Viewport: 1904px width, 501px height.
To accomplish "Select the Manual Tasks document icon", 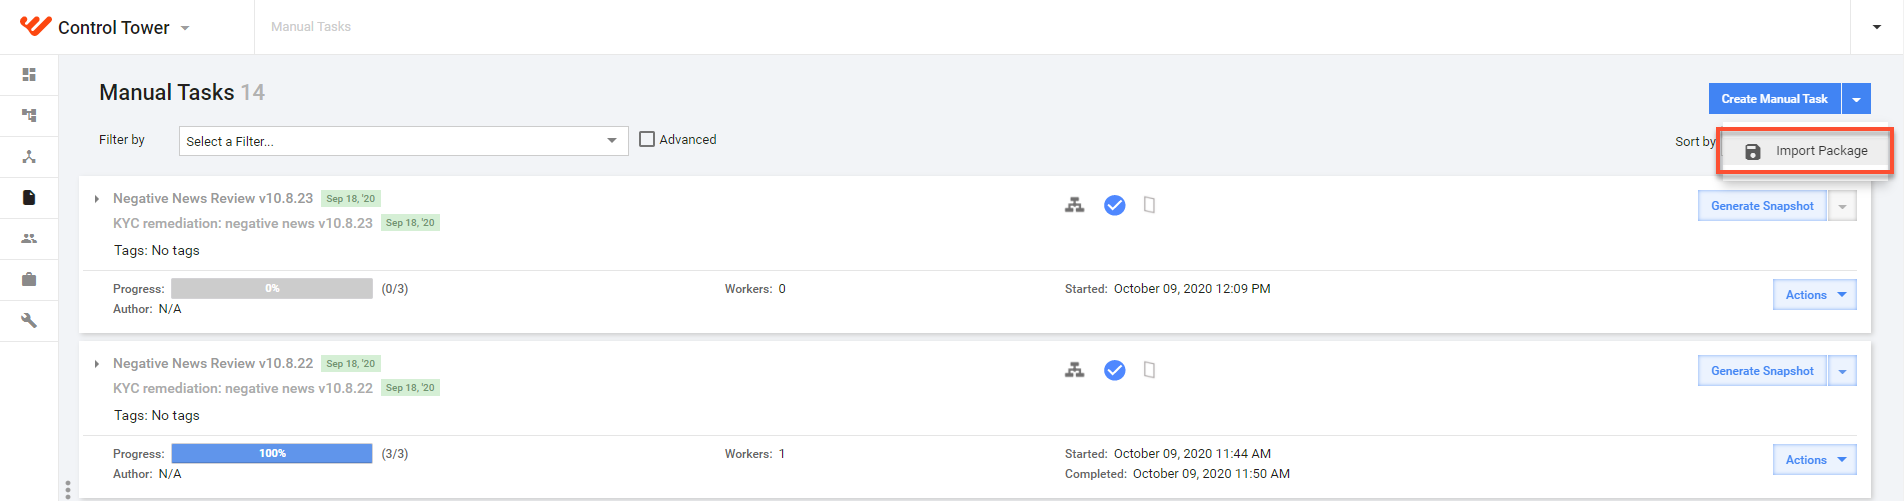I will 29,198.
